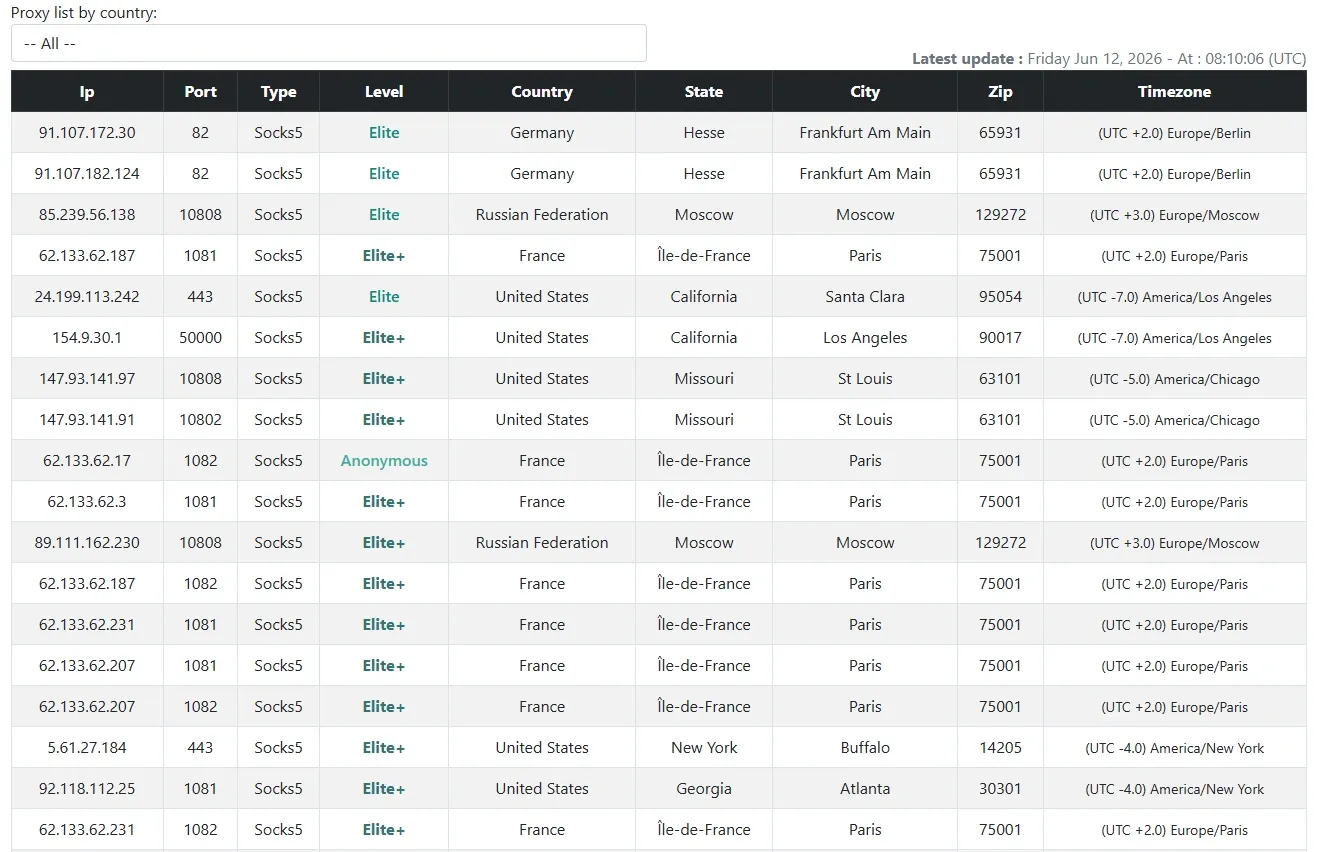Click the Los Angeles city cell
The image size is (1335, 852).
865,338
